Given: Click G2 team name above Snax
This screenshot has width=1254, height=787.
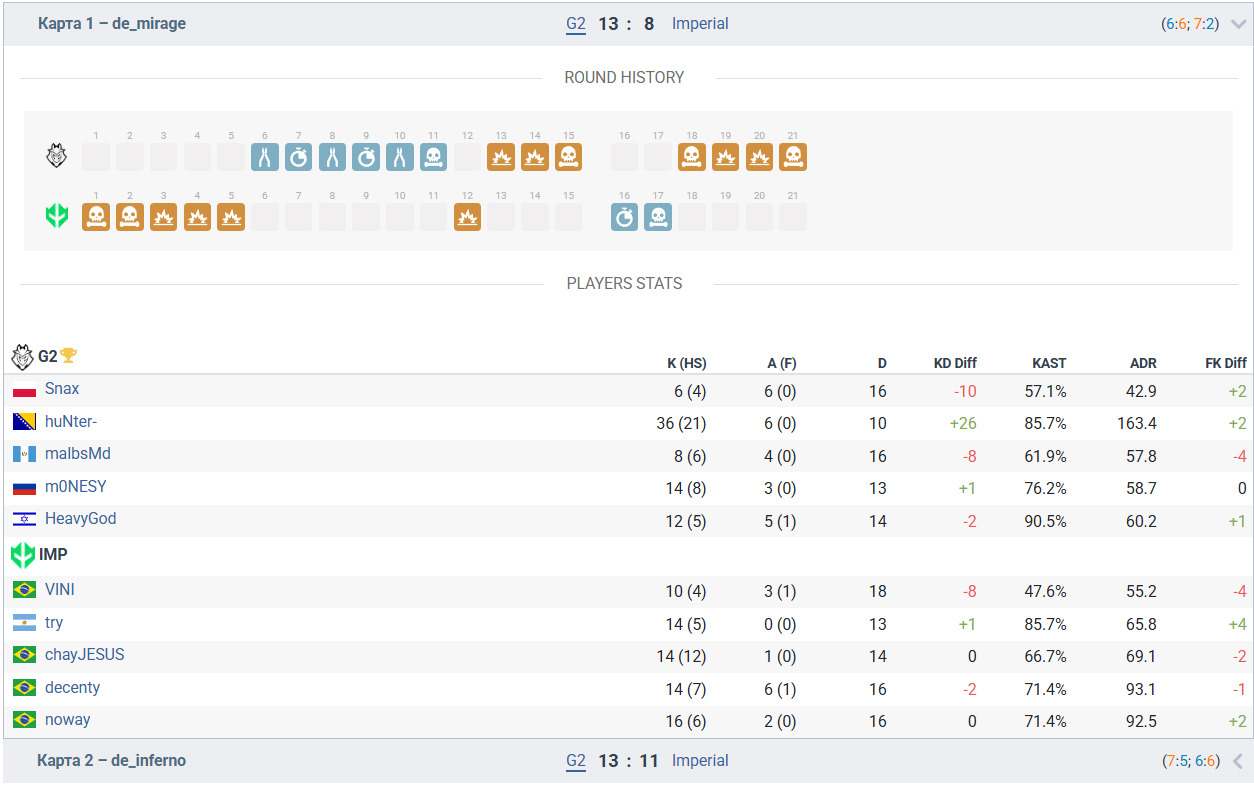Looking at the screenshot, I should click(x=48, y=356).
